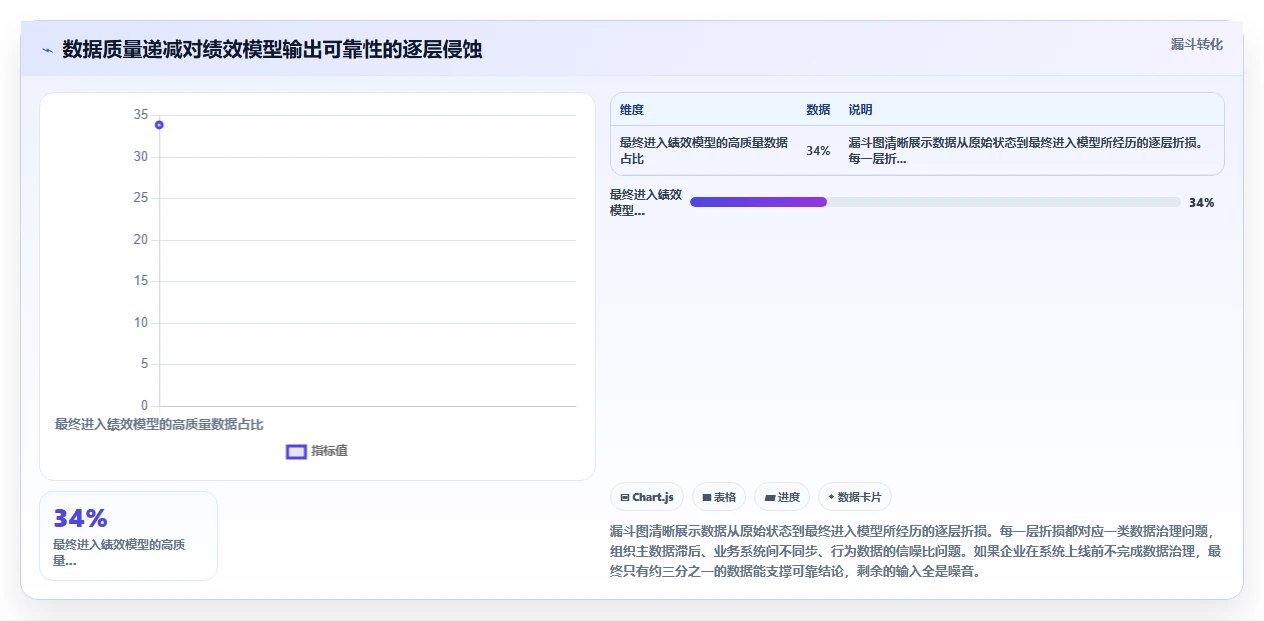
Task: Click the 漏斗转化 tag in header
Action: (1197, 44)
